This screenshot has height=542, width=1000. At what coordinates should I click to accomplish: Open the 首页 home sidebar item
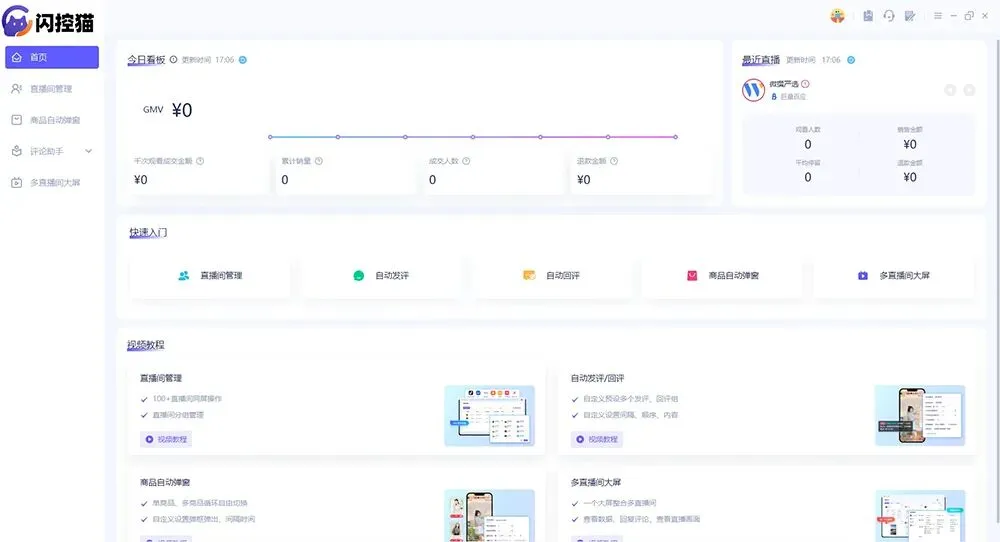point(52,57)
